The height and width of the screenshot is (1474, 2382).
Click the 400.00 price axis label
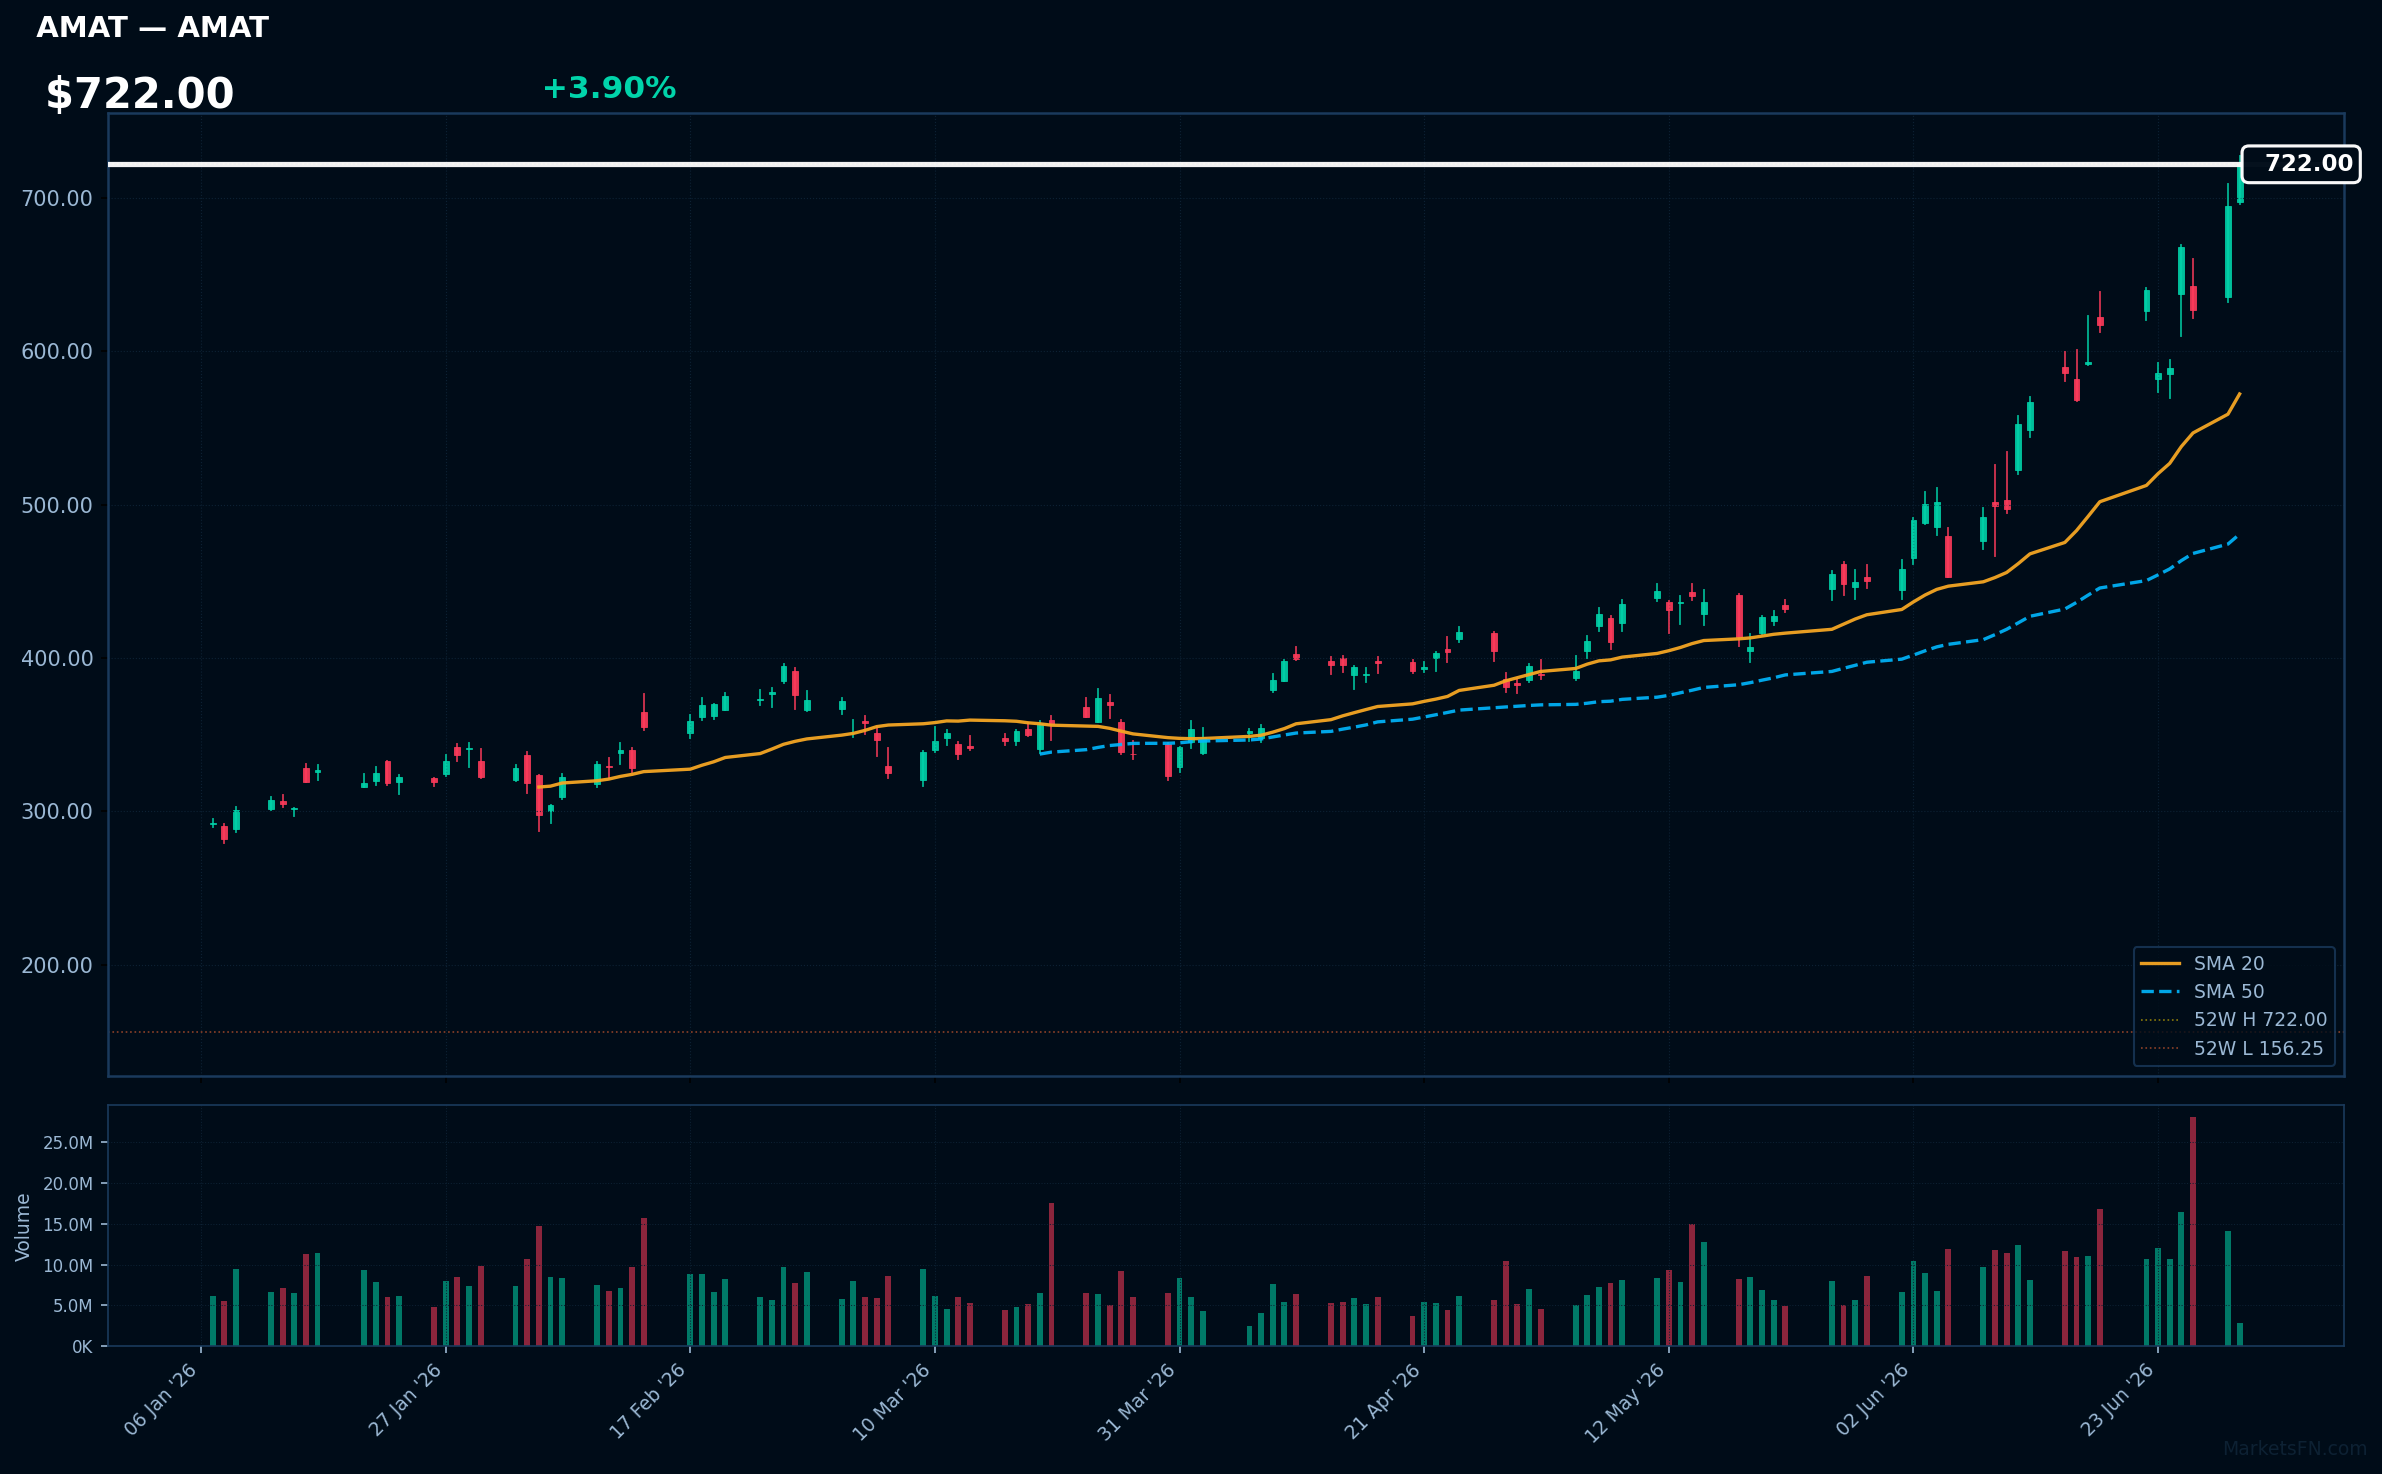(57, 658)
